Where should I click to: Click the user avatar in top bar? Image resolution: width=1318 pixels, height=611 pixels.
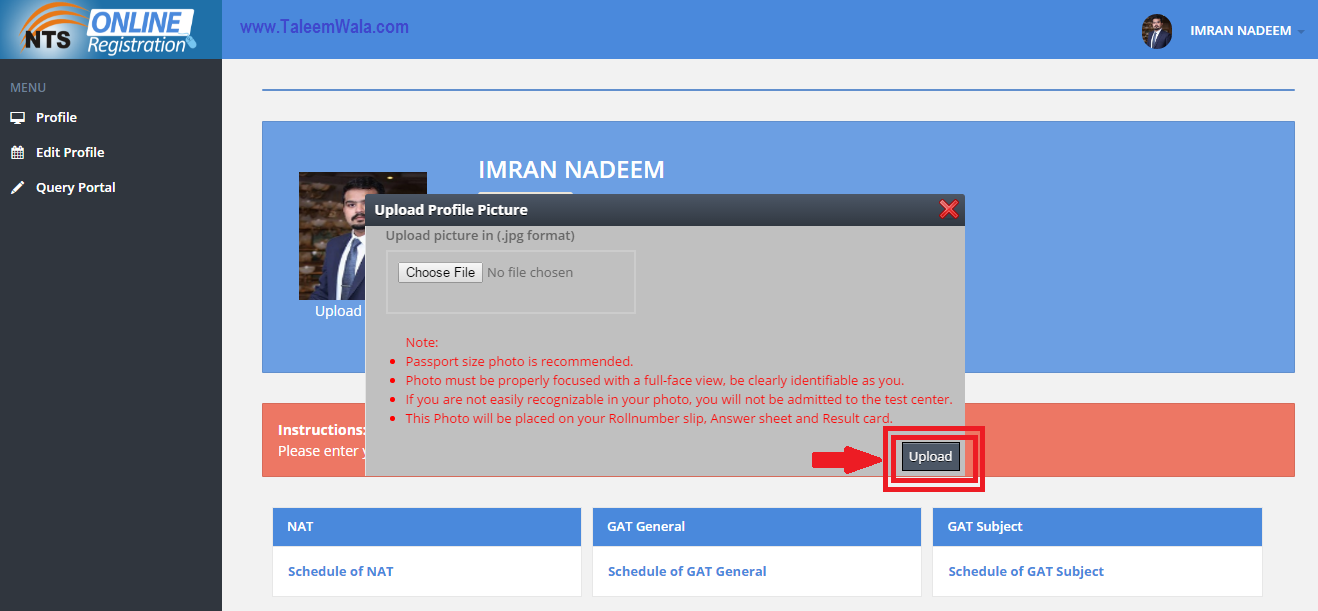click(x=1157, y=31)
